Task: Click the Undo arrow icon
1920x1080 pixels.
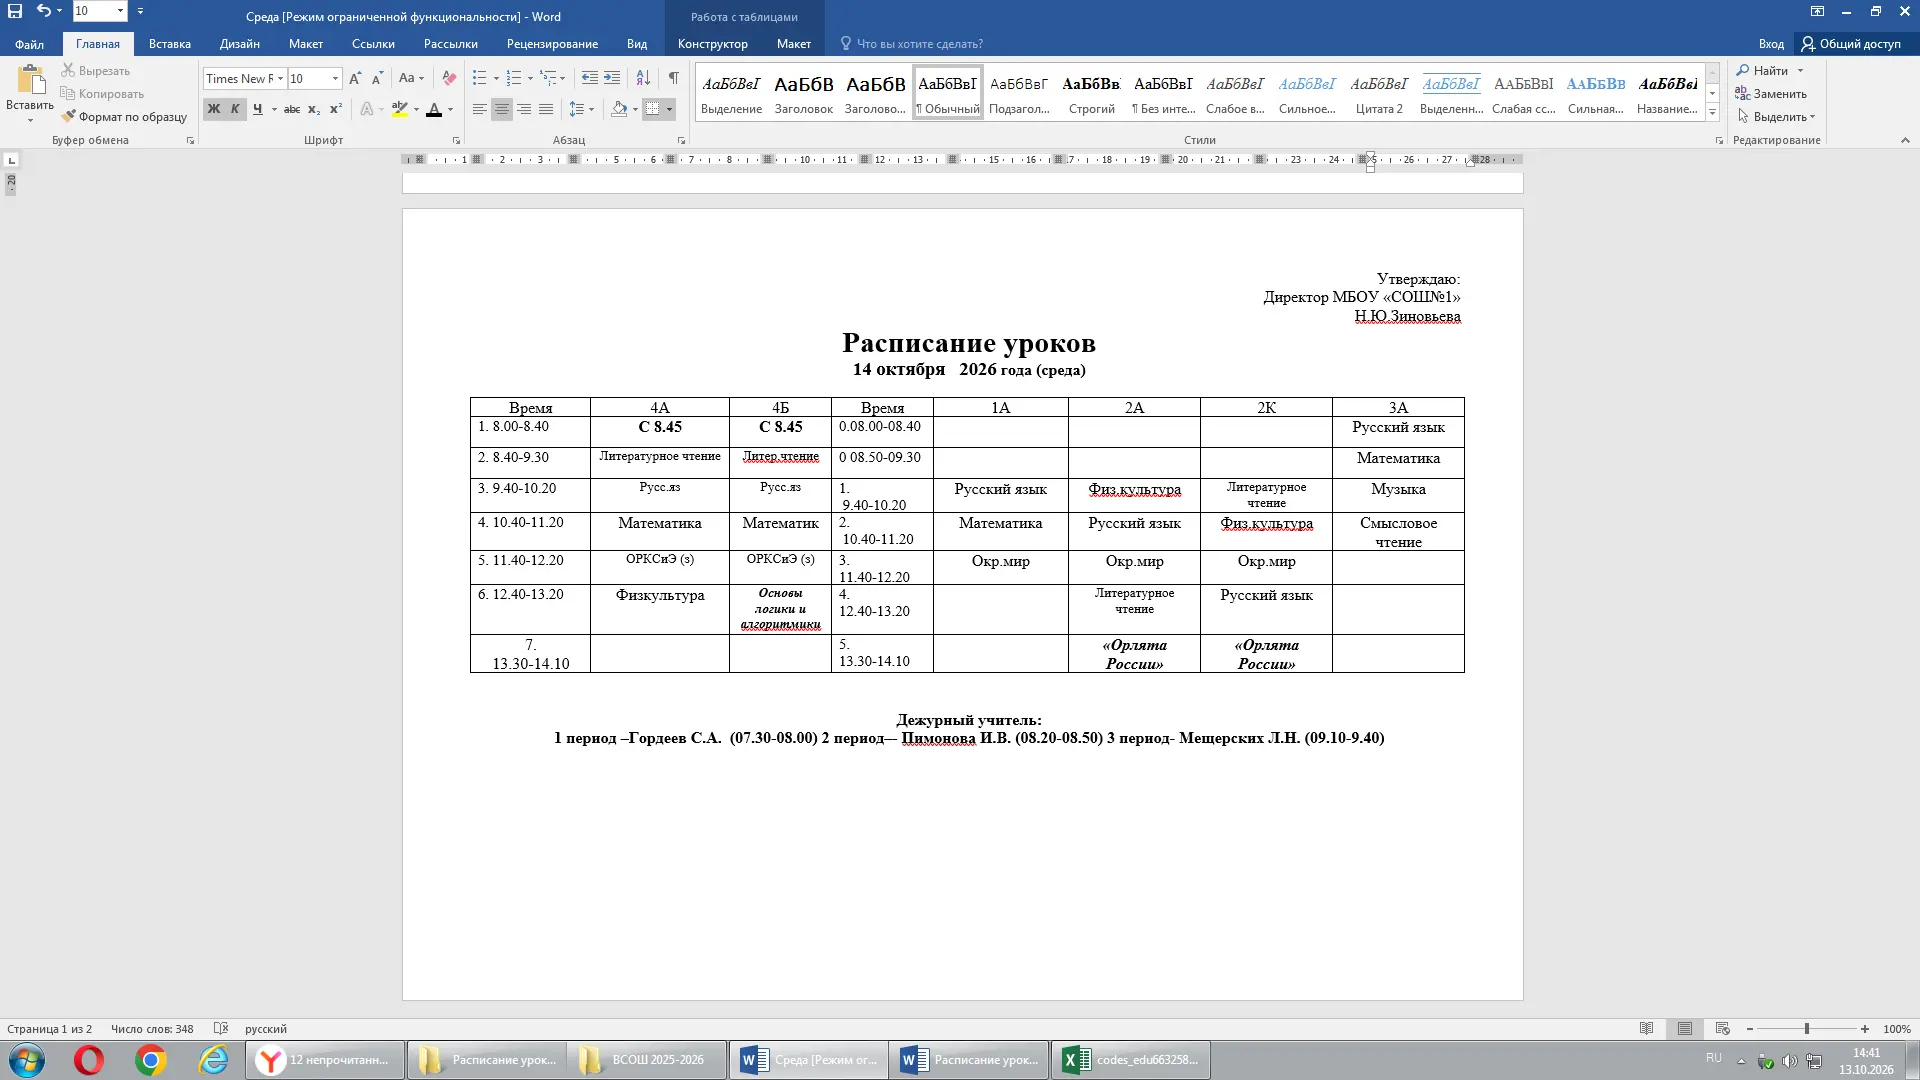Action: (43, 11)
